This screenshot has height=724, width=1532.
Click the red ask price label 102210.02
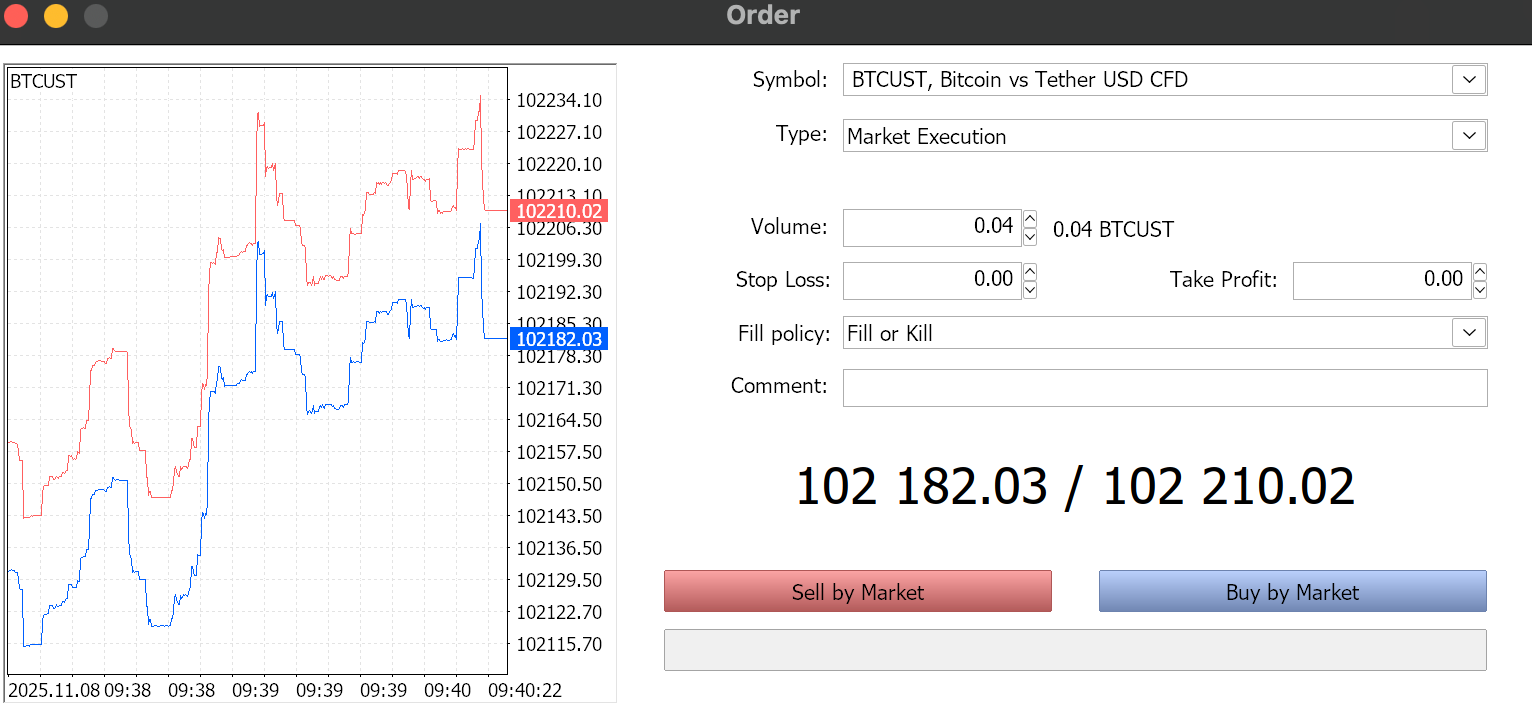click(558, 211)
